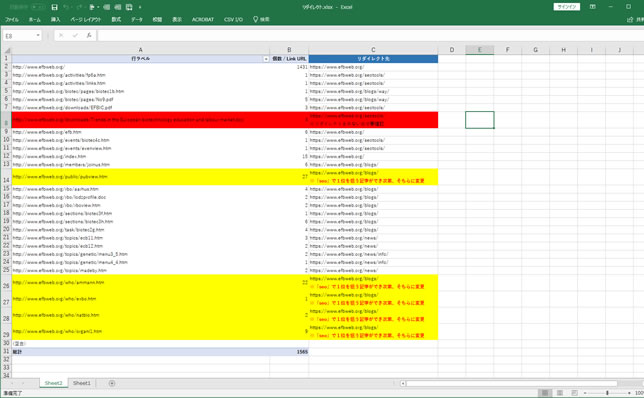This screenshot has width=644, height=398.
Task: Open Insert Function fx icon
Action: (x=89, y=36)
